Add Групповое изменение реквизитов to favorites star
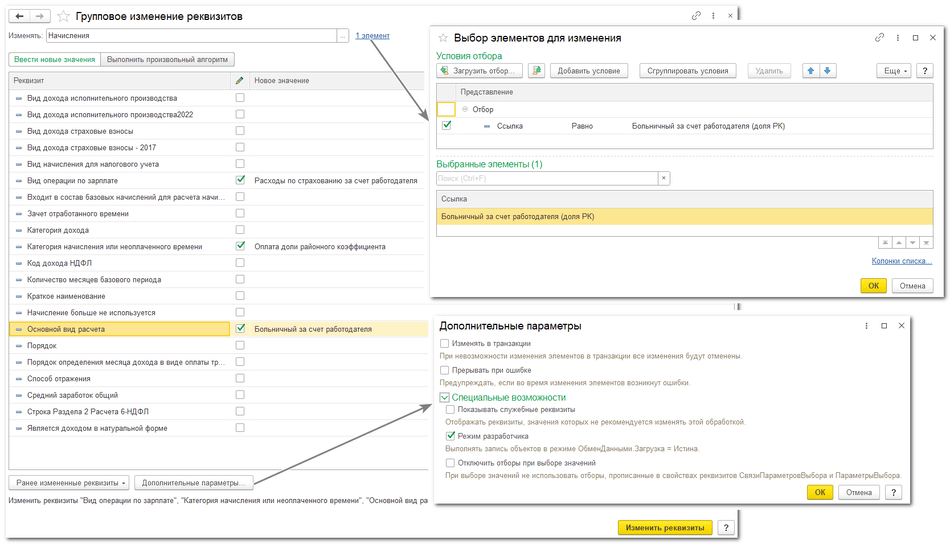Image resolution: width=950 pixels, height=544 pixels. [x=64, y=17]
